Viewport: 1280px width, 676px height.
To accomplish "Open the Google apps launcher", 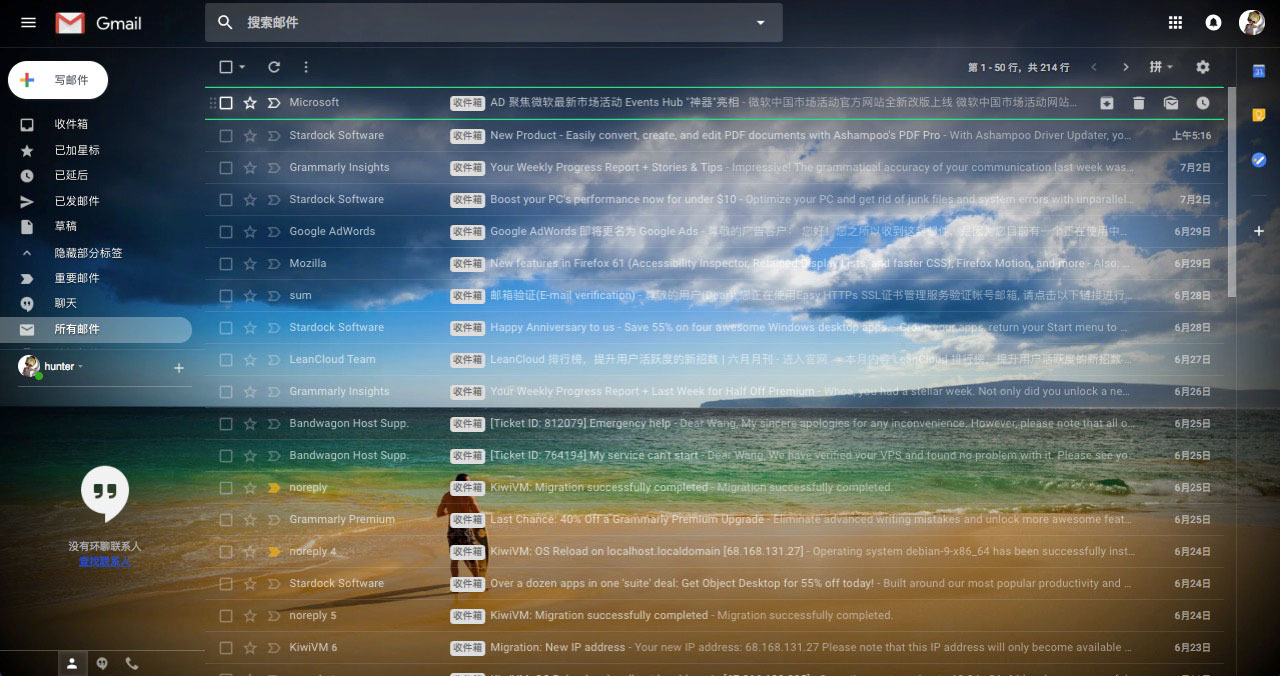I will [x=1175, y=22].
